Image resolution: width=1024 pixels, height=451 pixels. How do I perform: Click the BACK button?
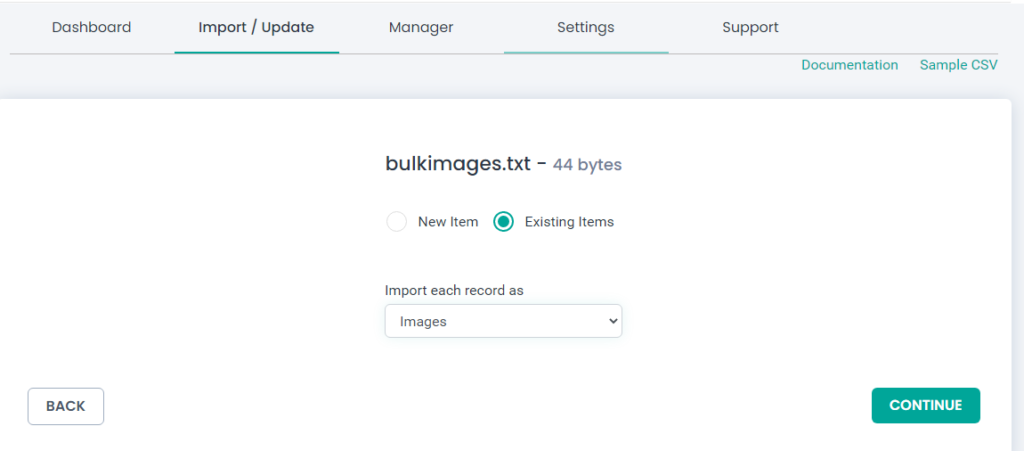tap(65, 406)
